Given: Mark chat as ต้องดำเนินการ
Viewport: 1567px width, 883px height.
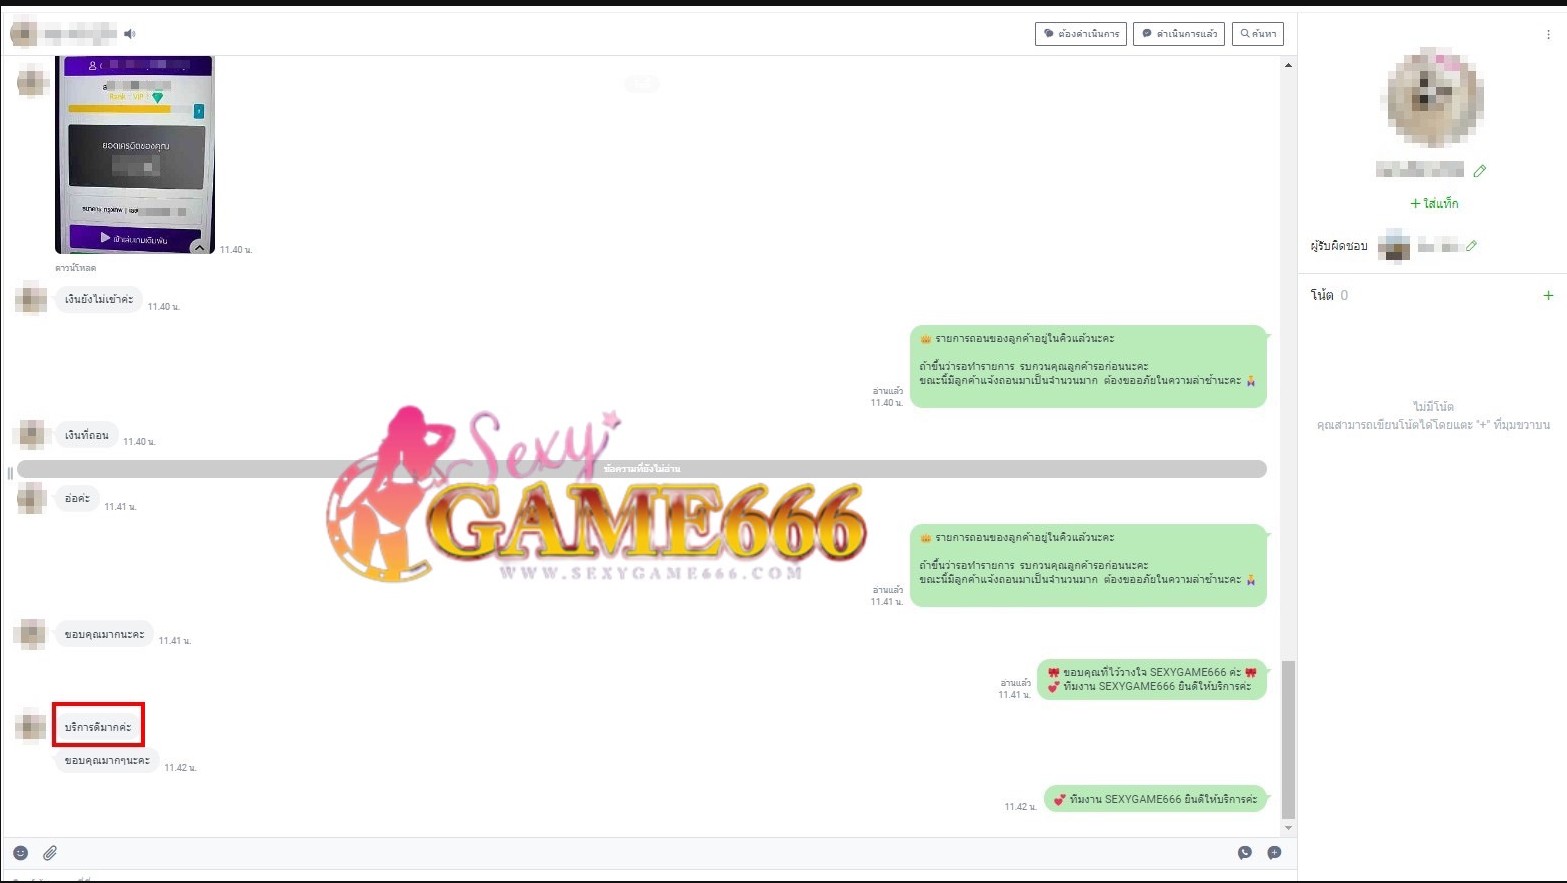Looking at the screenshot, I should (x=1080, y=34).
